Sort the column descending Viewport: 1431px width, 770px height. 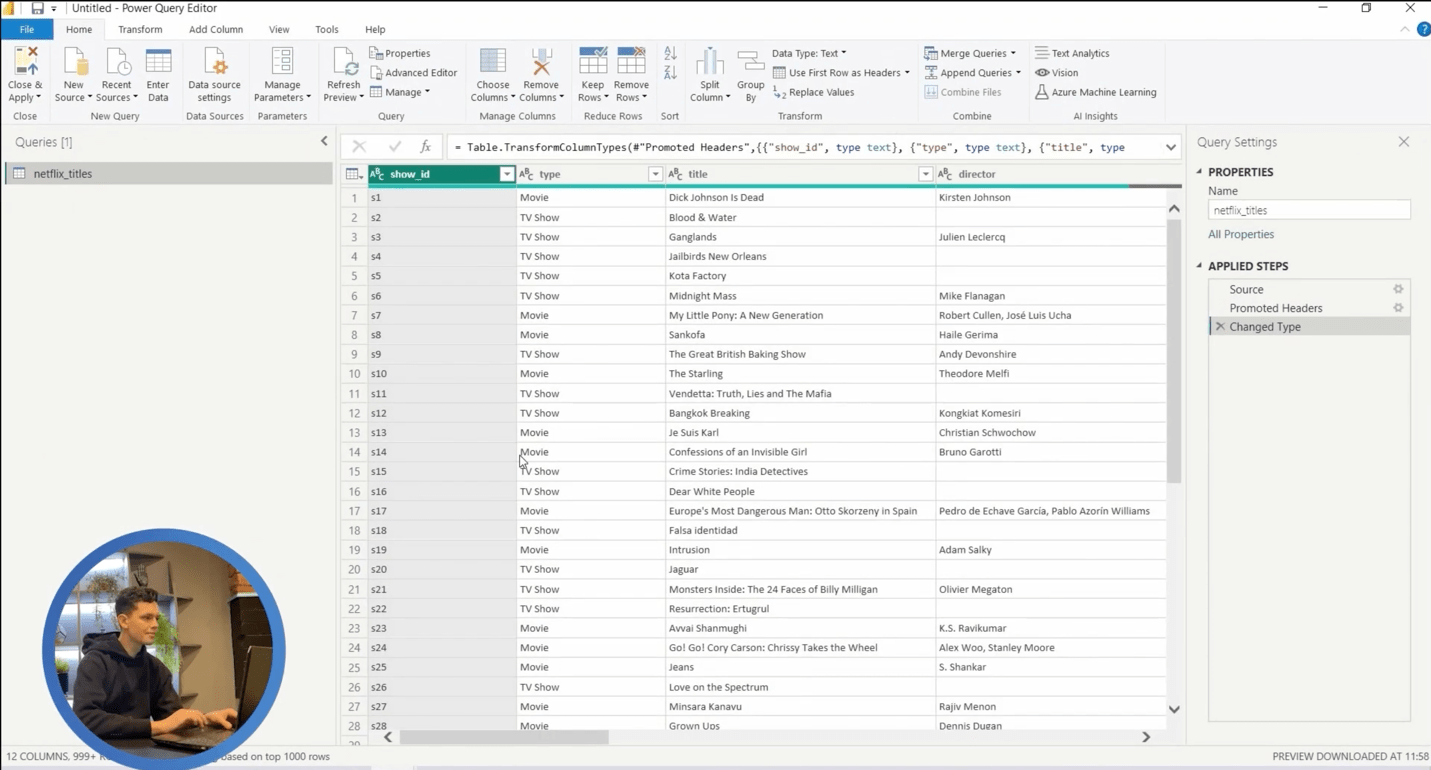point(670,73)
